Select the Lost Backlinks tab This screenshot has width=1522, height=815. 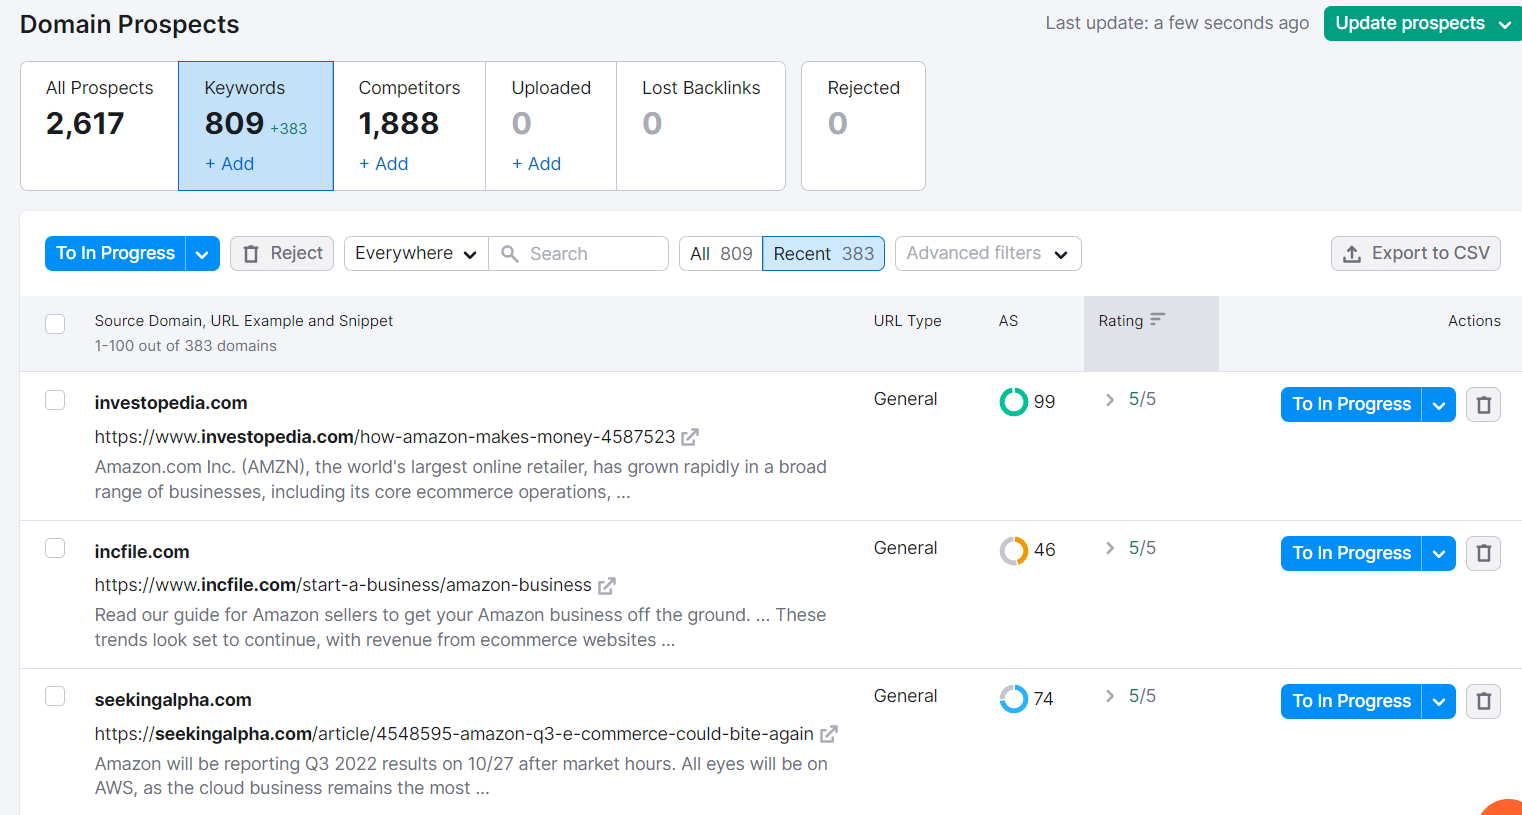click(701, 126)
